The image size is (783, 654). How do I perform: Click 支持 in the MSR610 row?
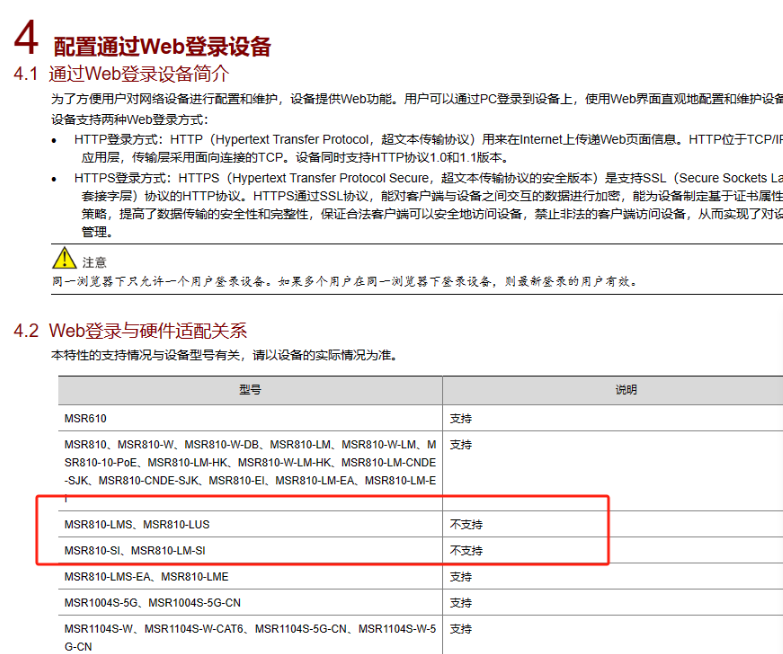460,418
